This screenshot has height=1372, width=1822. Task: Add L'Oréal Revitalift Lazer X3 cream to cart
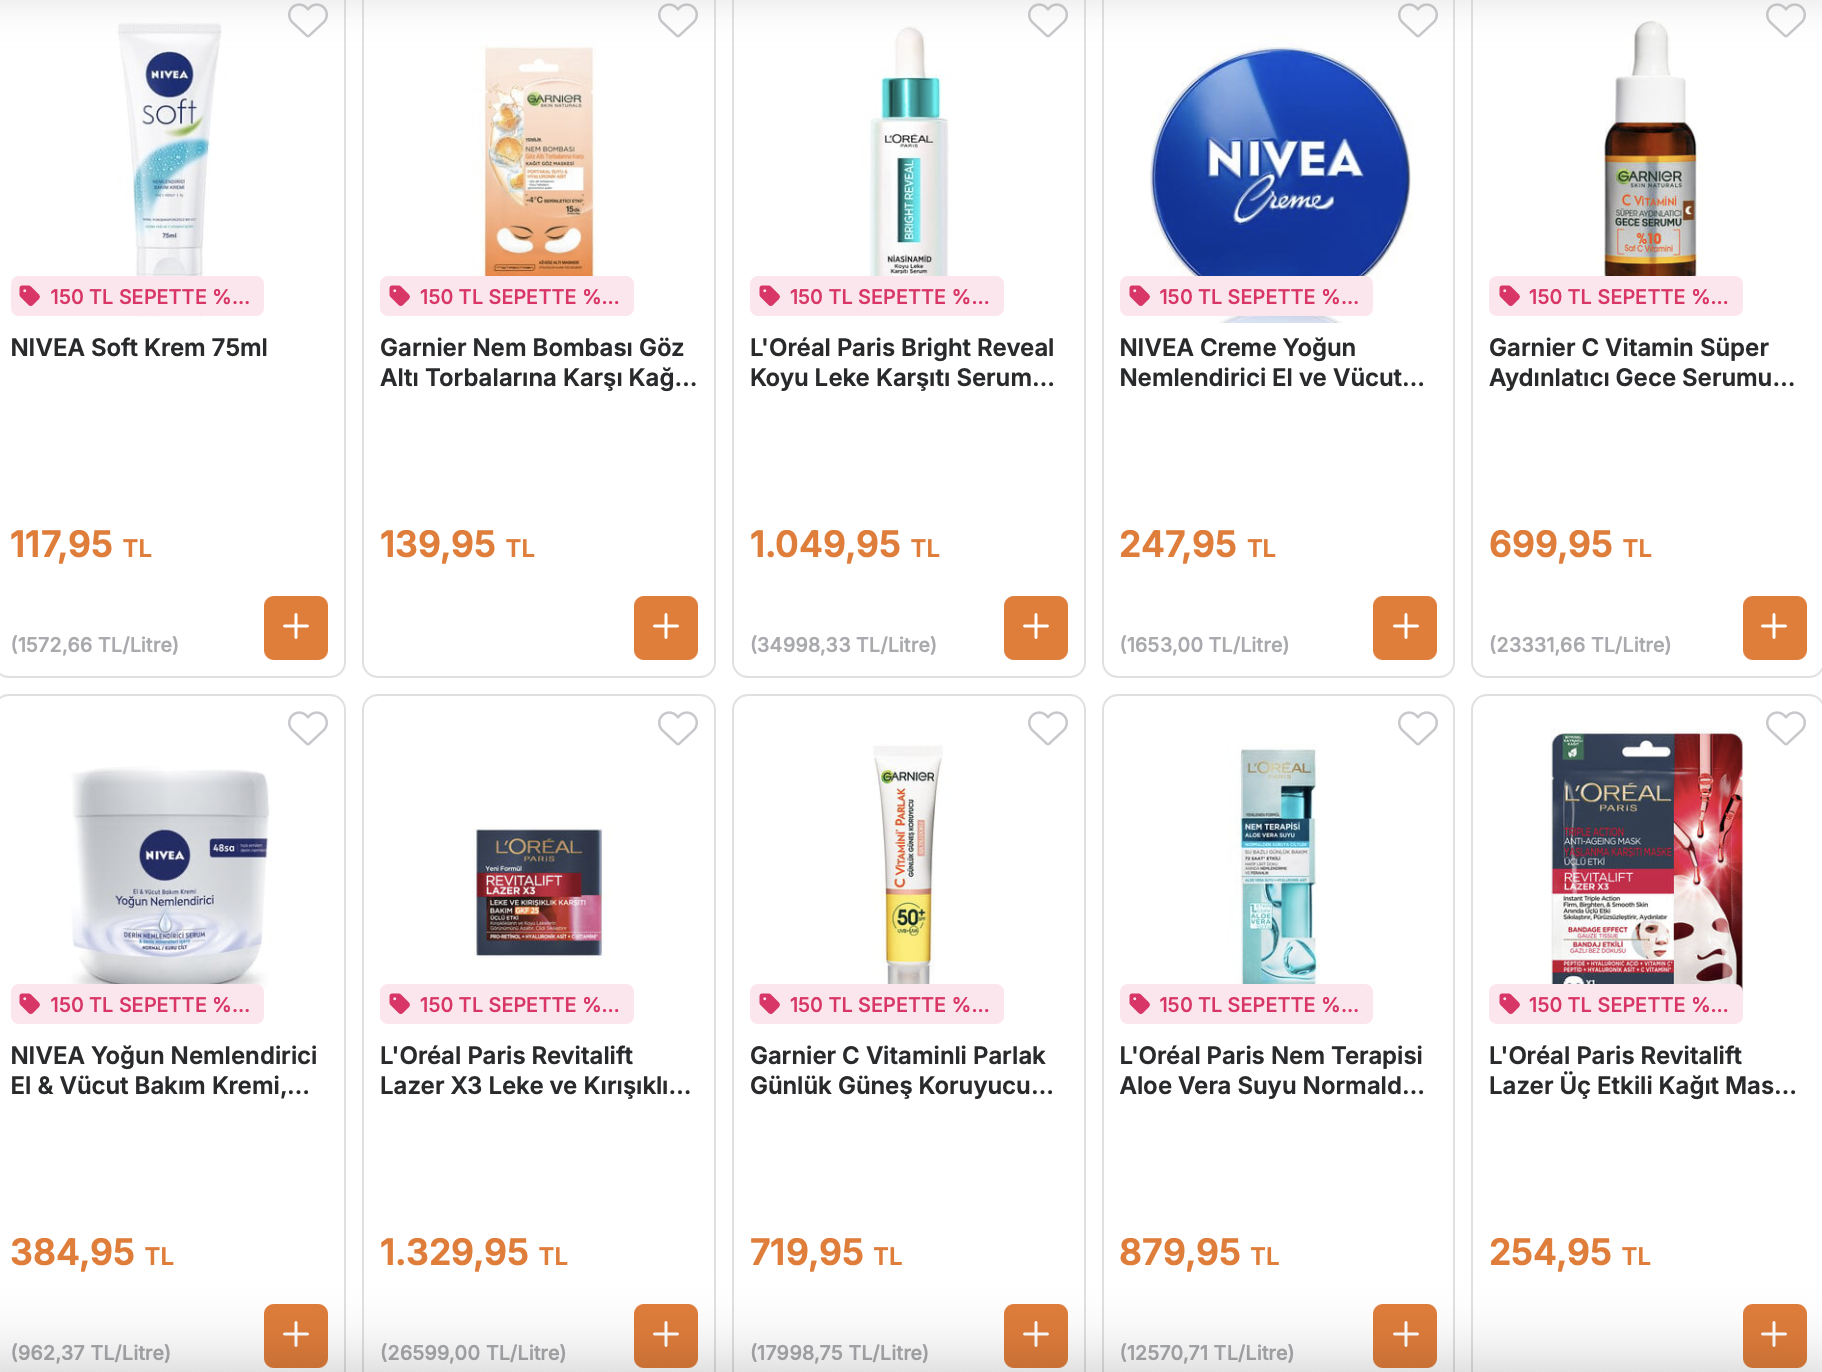coord(666,1336)
